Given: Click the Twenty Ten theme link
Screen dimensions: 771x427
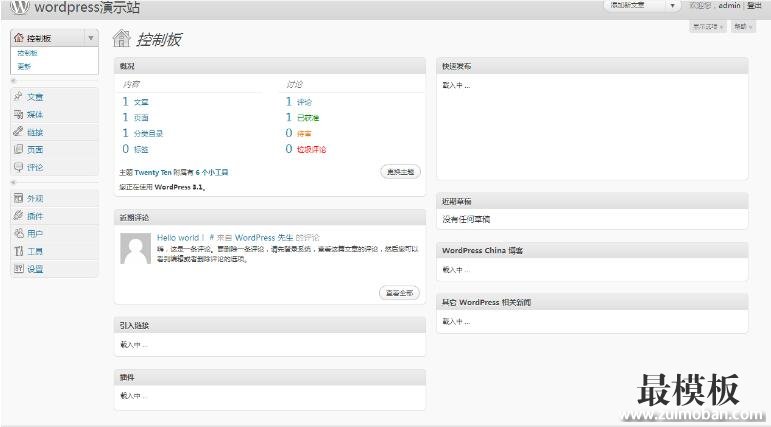Looking at the screenshot, I should click(x=153, y=173).
